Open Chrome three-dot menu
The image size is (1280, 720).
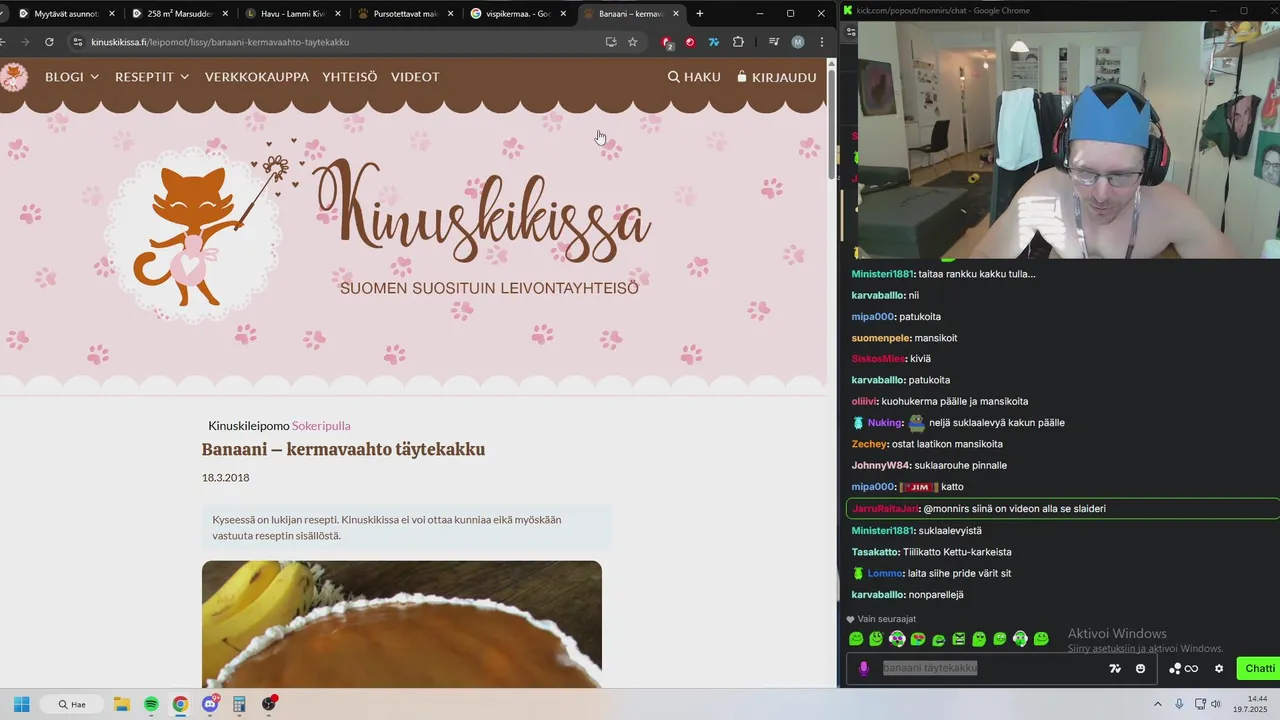[x=822, y=42]
